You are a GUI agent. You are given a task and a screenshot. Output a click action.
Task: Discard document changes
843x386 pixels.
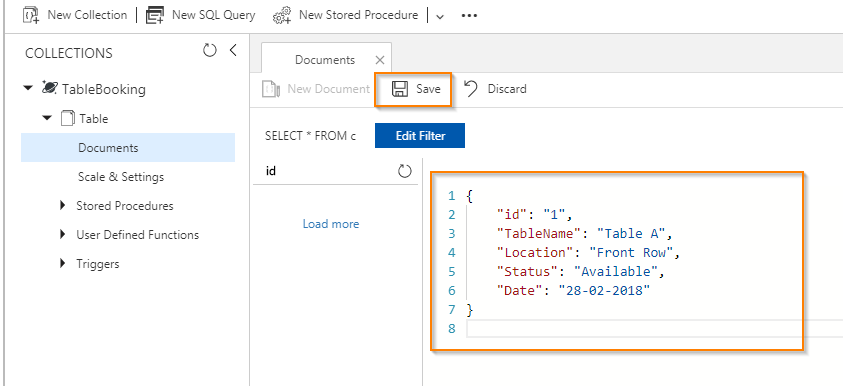495,89
